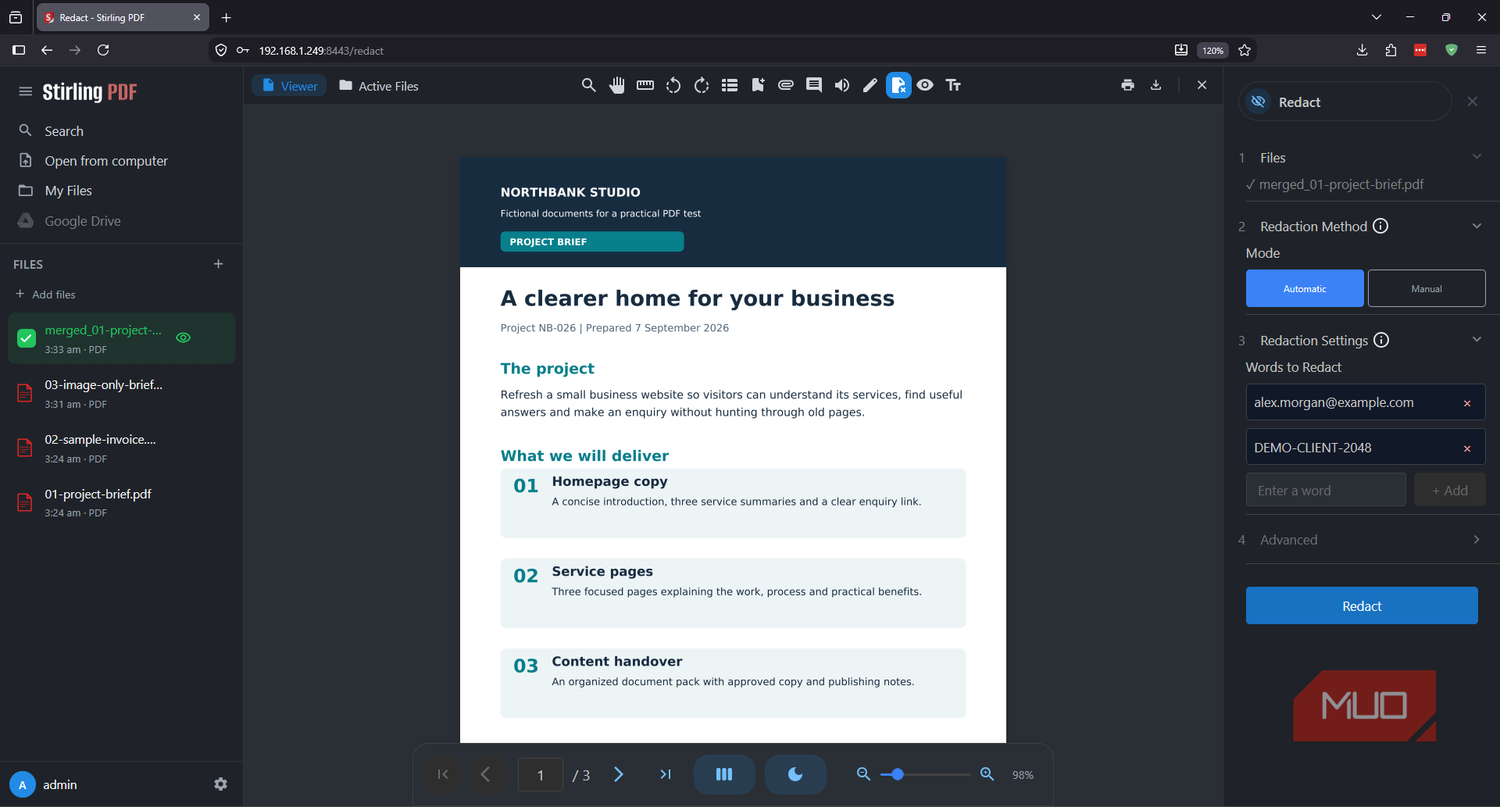
Task: Focus the Enter a word field
Action: (1326, 490)
